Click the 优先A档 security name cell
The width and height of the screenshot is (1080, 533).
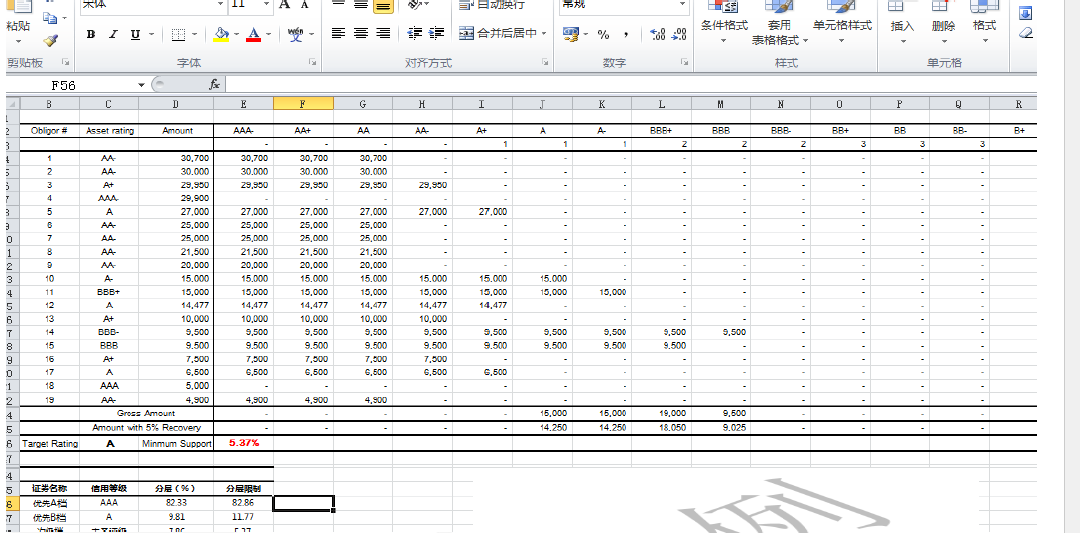pos(50,503)
